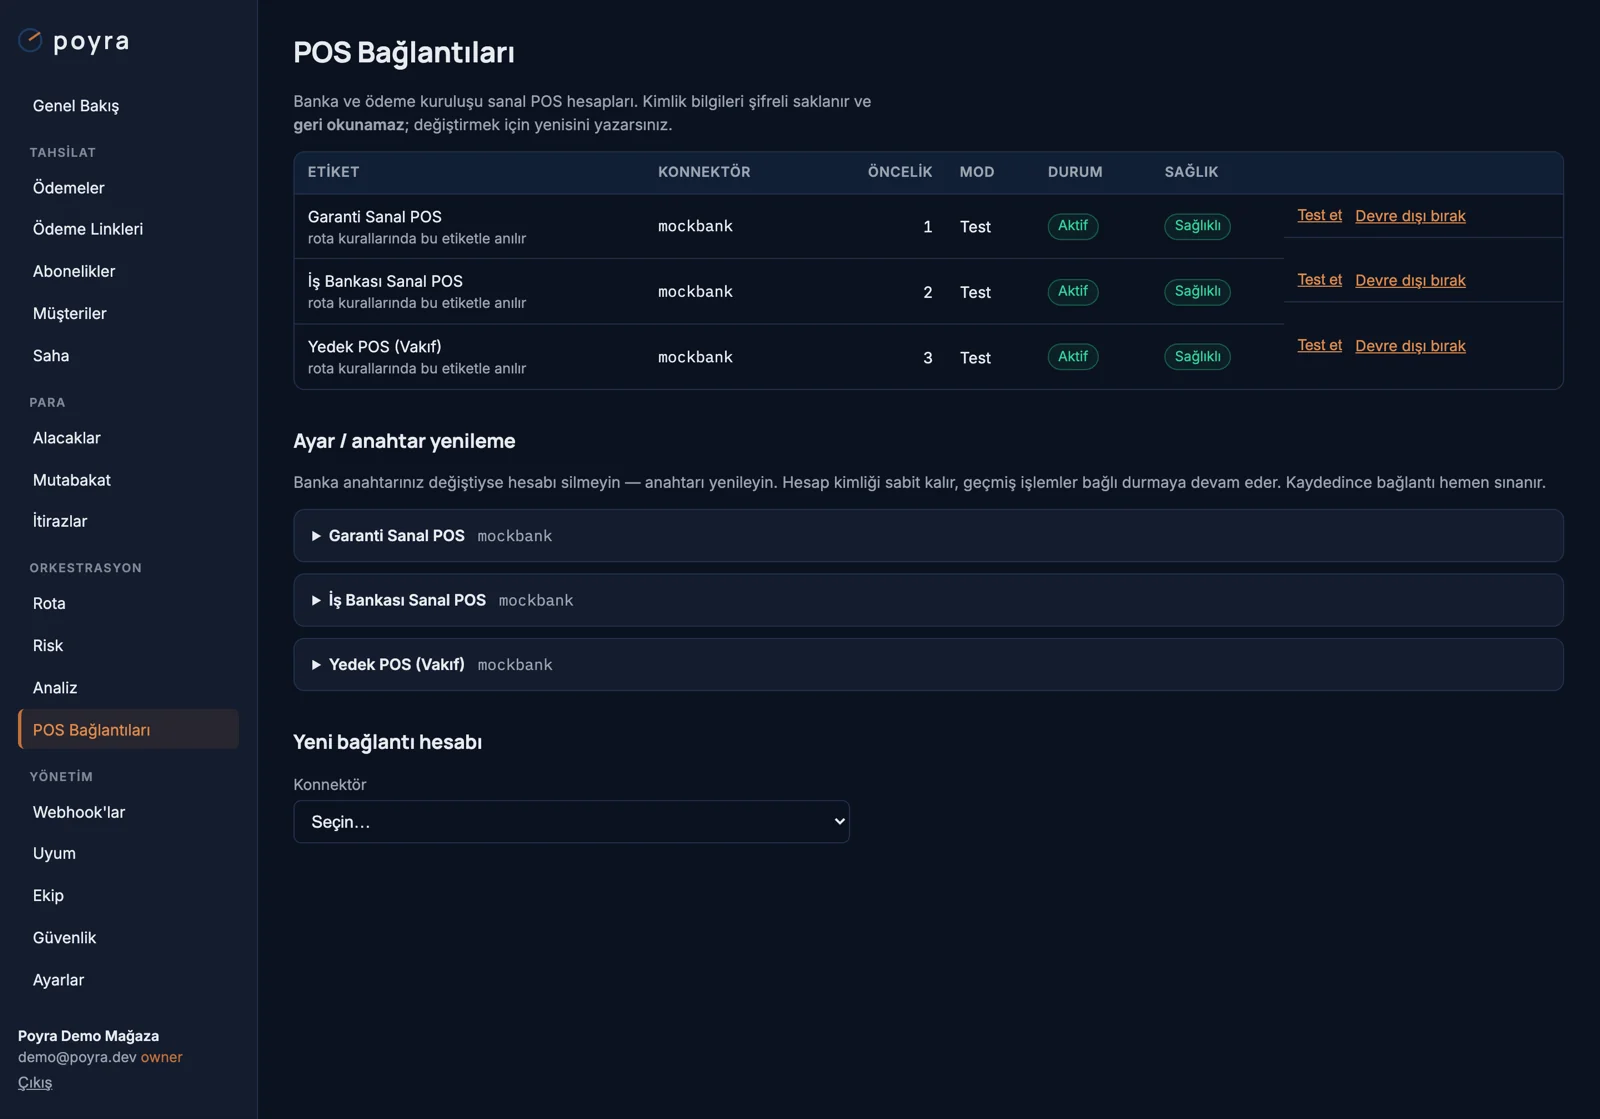Click Test et for Garanti Sanal POS
Screen dimensions: 1600x1119
(x=1319, y=215)
